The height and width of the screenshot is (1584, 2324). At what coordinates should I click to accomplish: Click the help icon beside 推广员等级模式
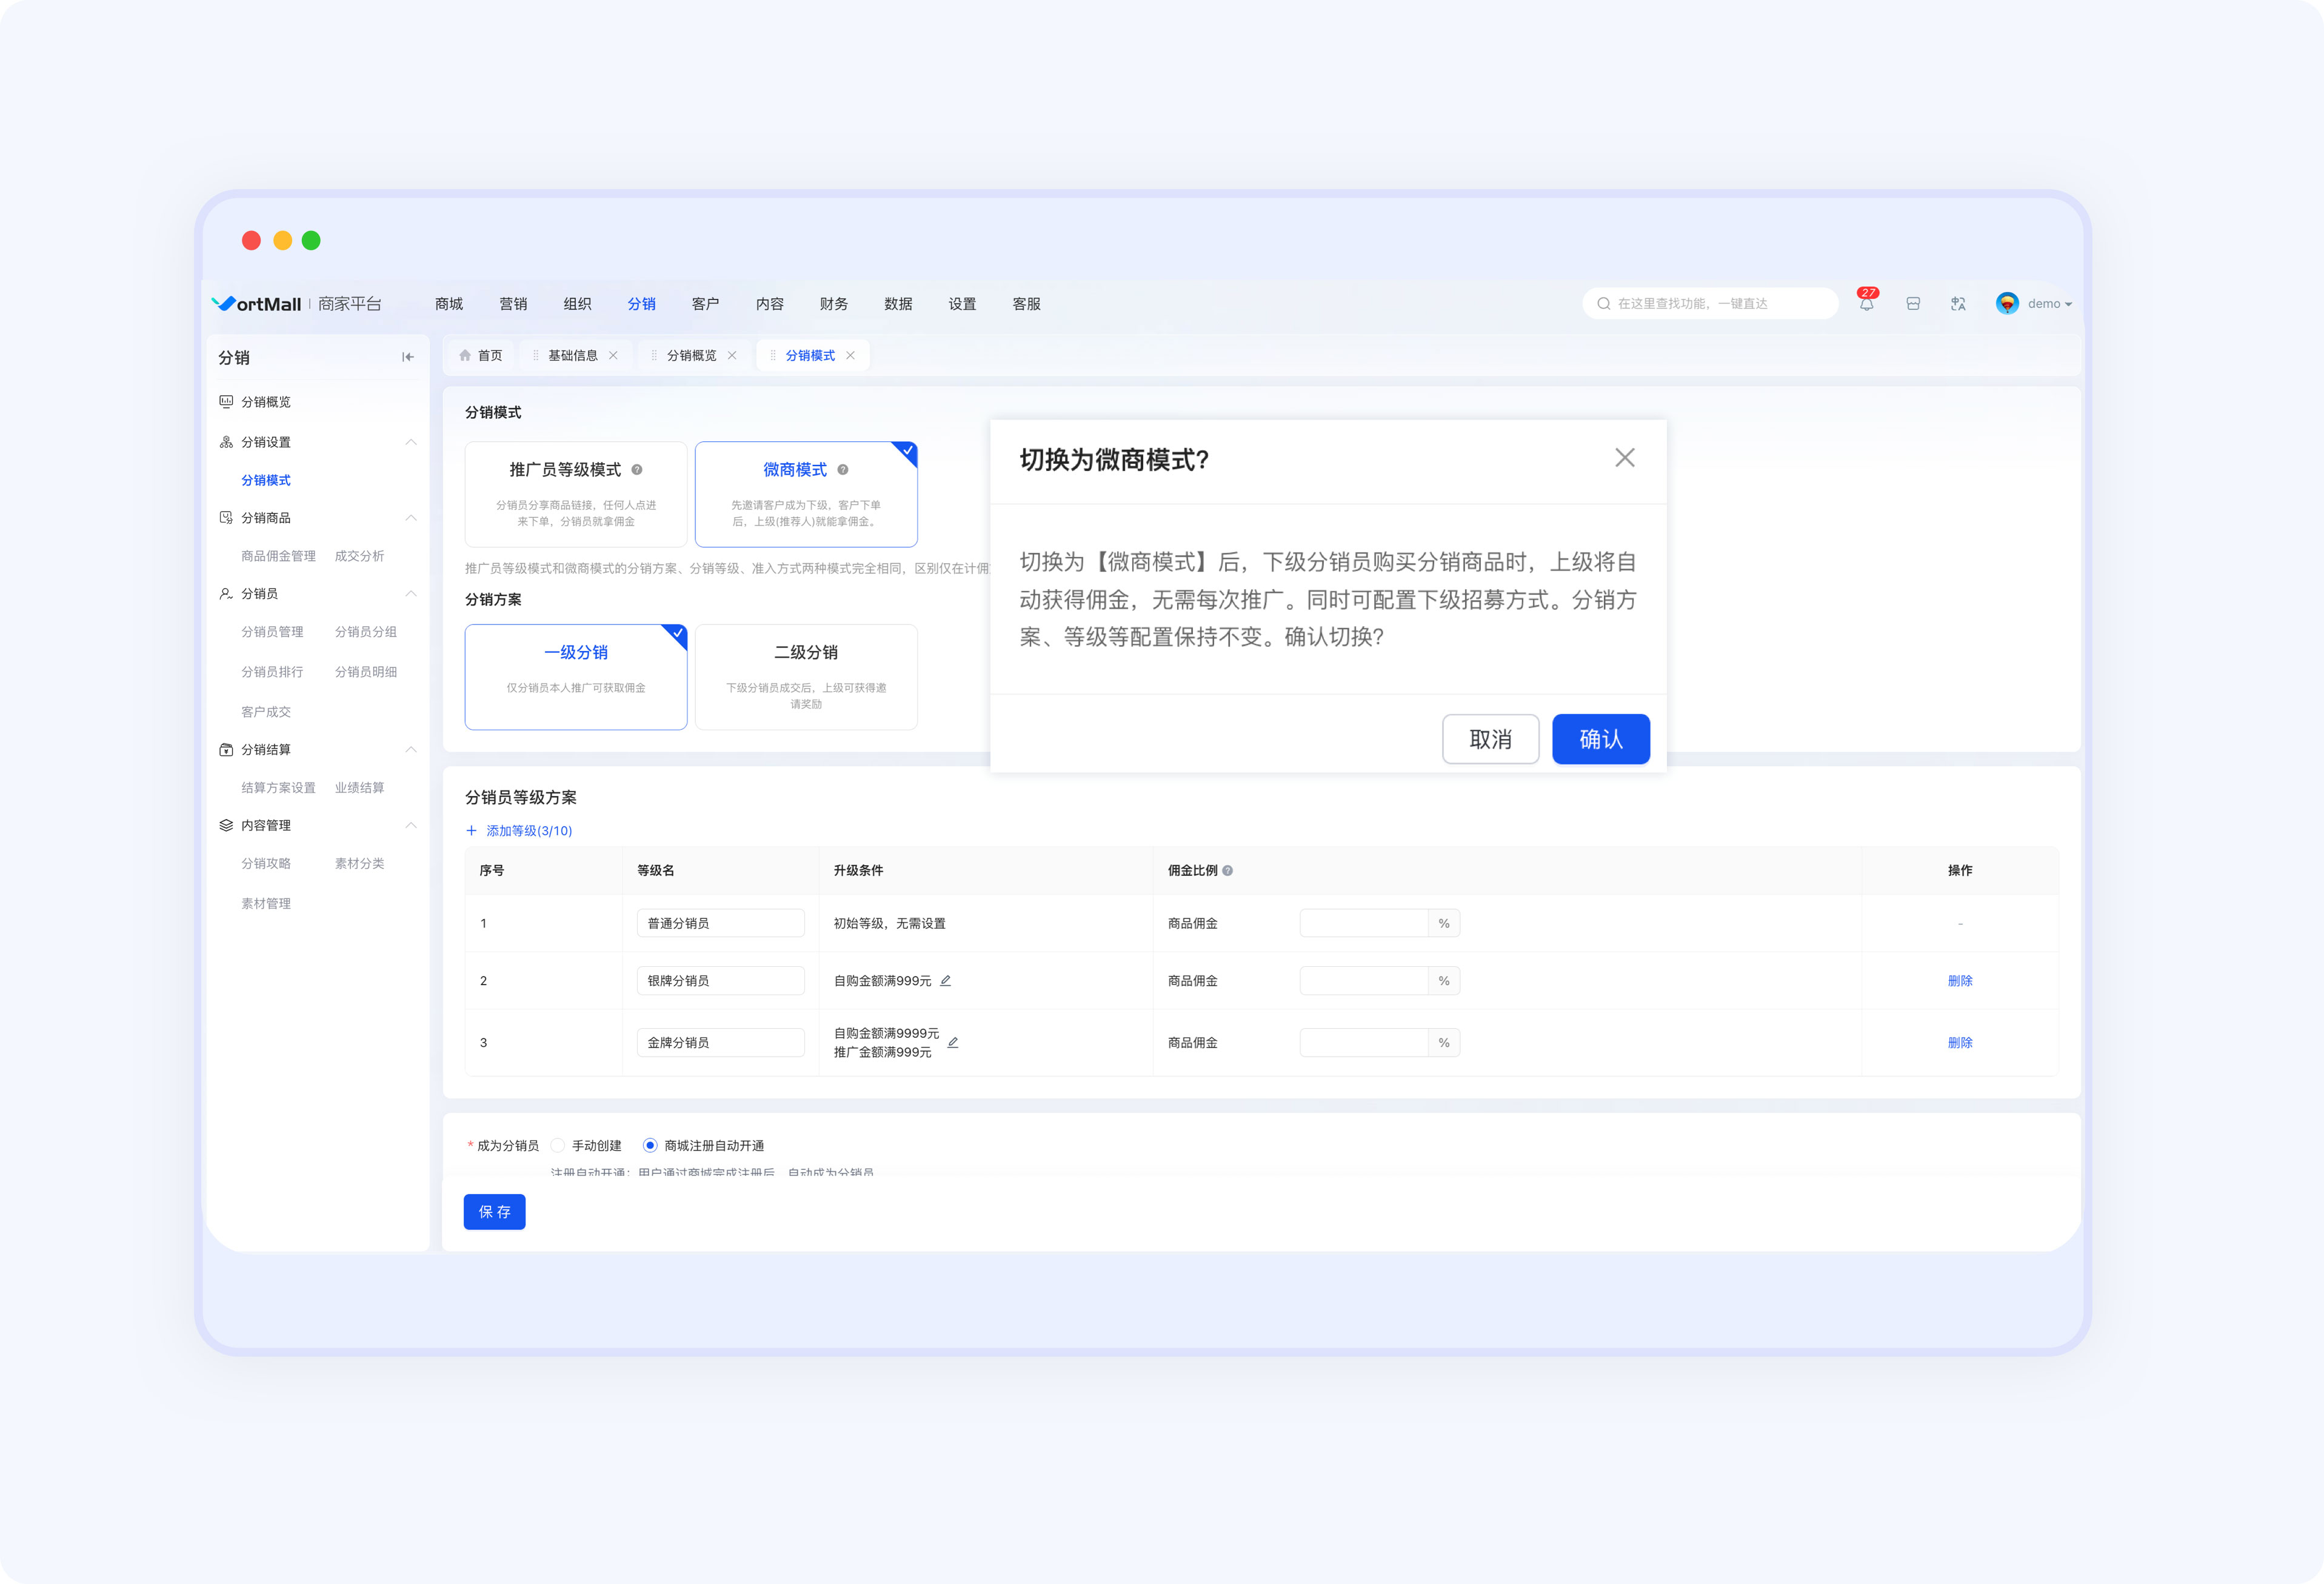[x=637, y=470]
